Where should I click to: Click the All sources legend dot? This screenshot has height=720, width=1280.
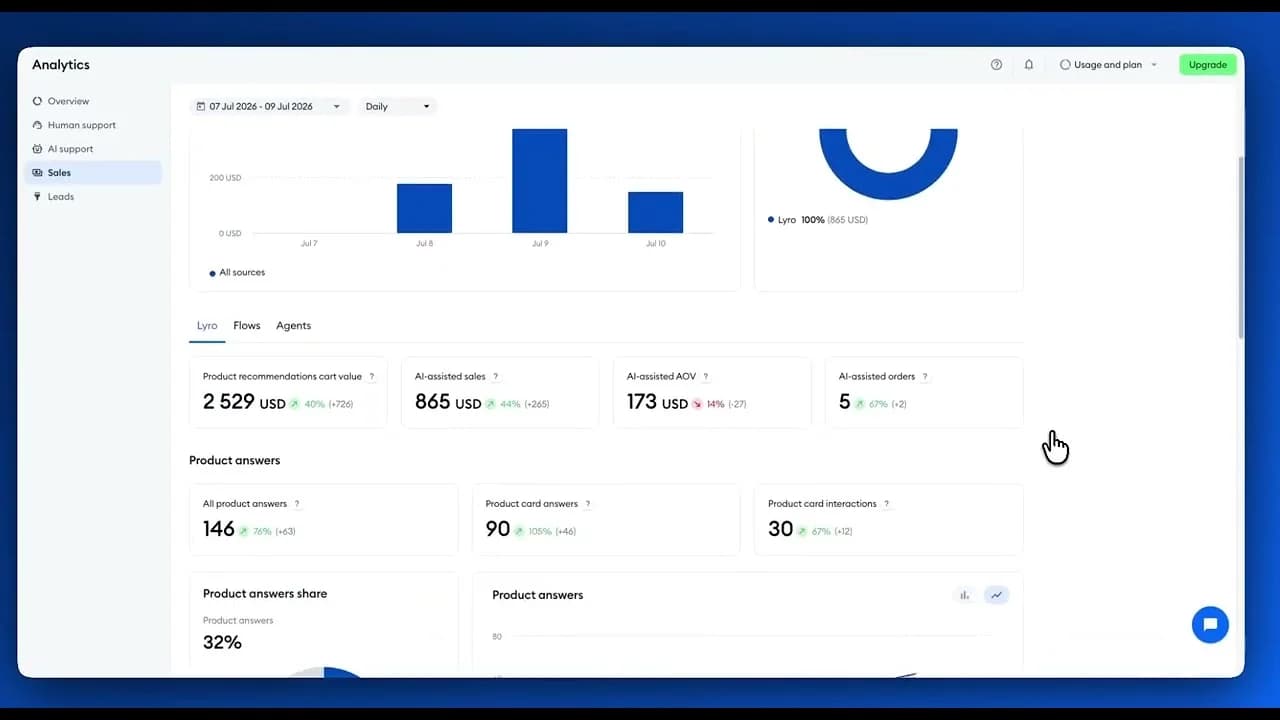(212, 273)
